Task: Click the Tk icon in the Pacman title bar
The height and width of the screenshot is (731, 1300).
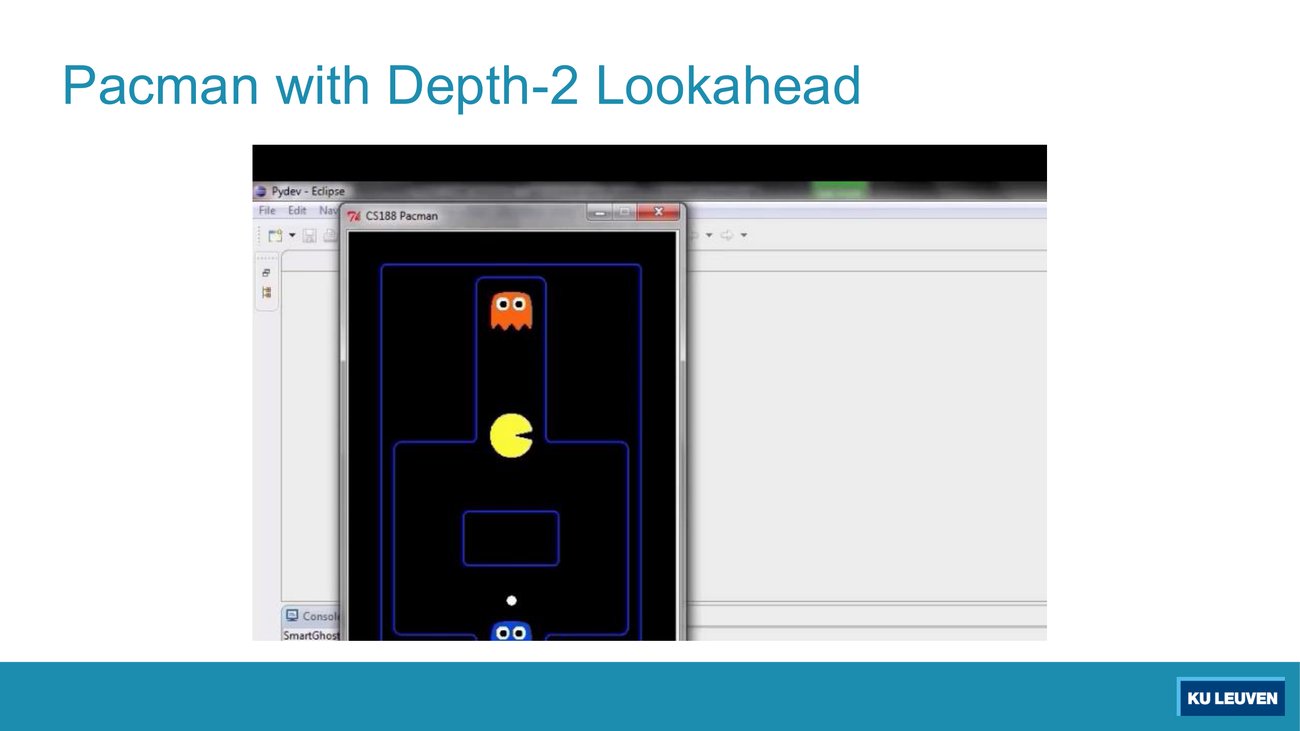Action: click(354, 216)
